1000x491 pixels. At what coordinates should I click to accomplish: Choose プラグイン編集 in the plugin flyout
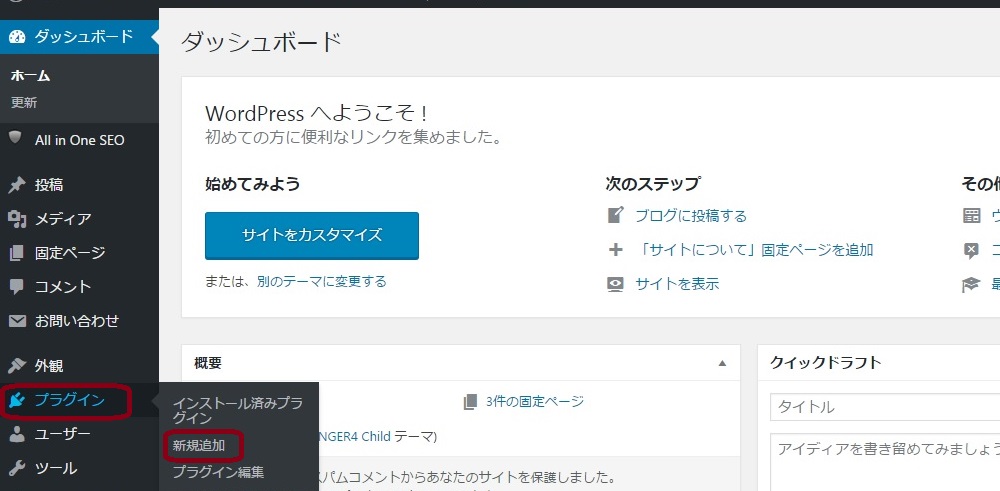(218, 473)
